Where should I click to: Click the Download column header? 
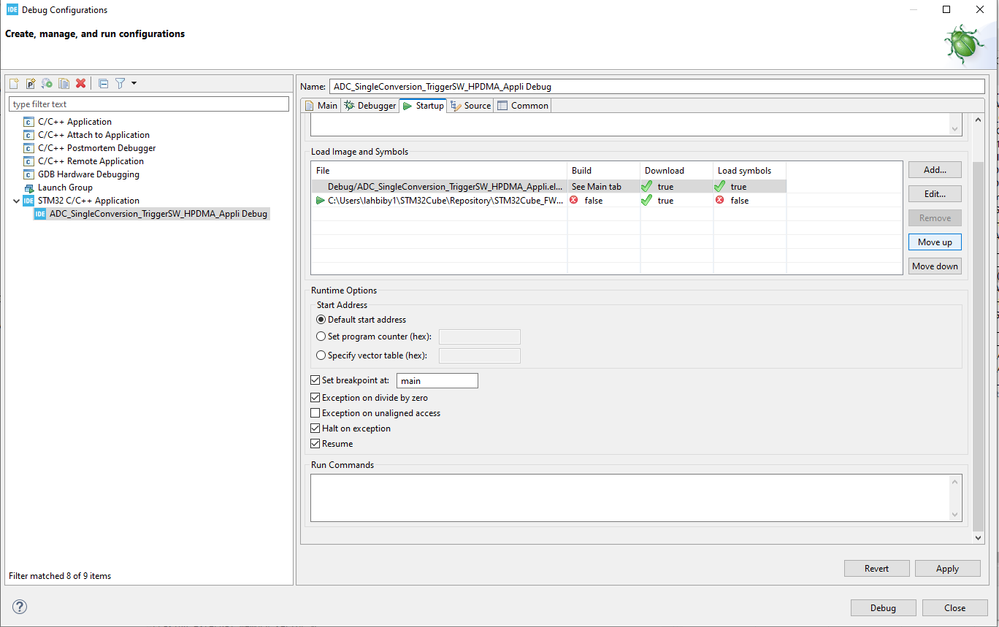tap(677, 171)
